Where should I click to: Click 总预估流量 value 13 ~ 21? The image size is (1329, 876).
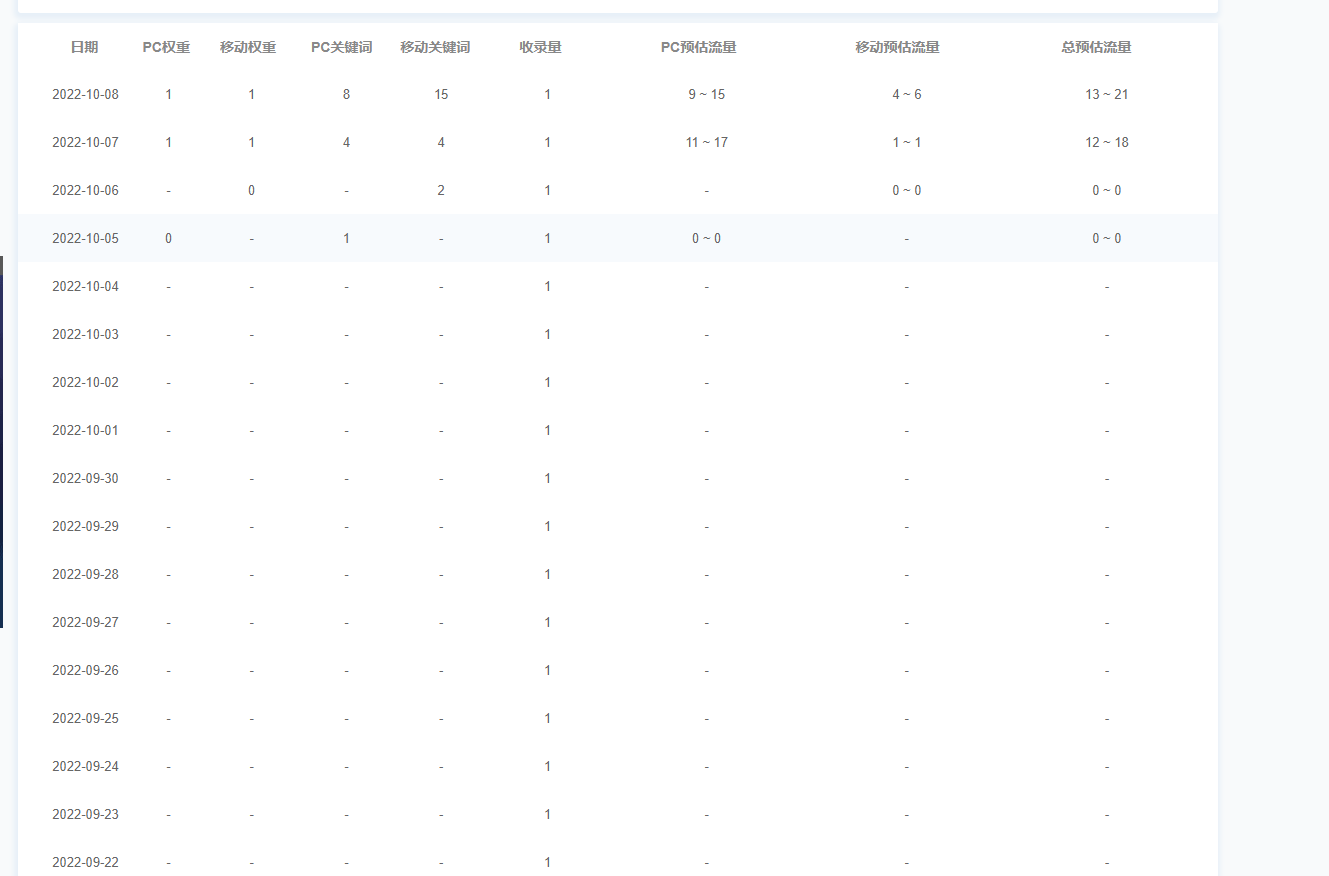(x=1107, y=94)
